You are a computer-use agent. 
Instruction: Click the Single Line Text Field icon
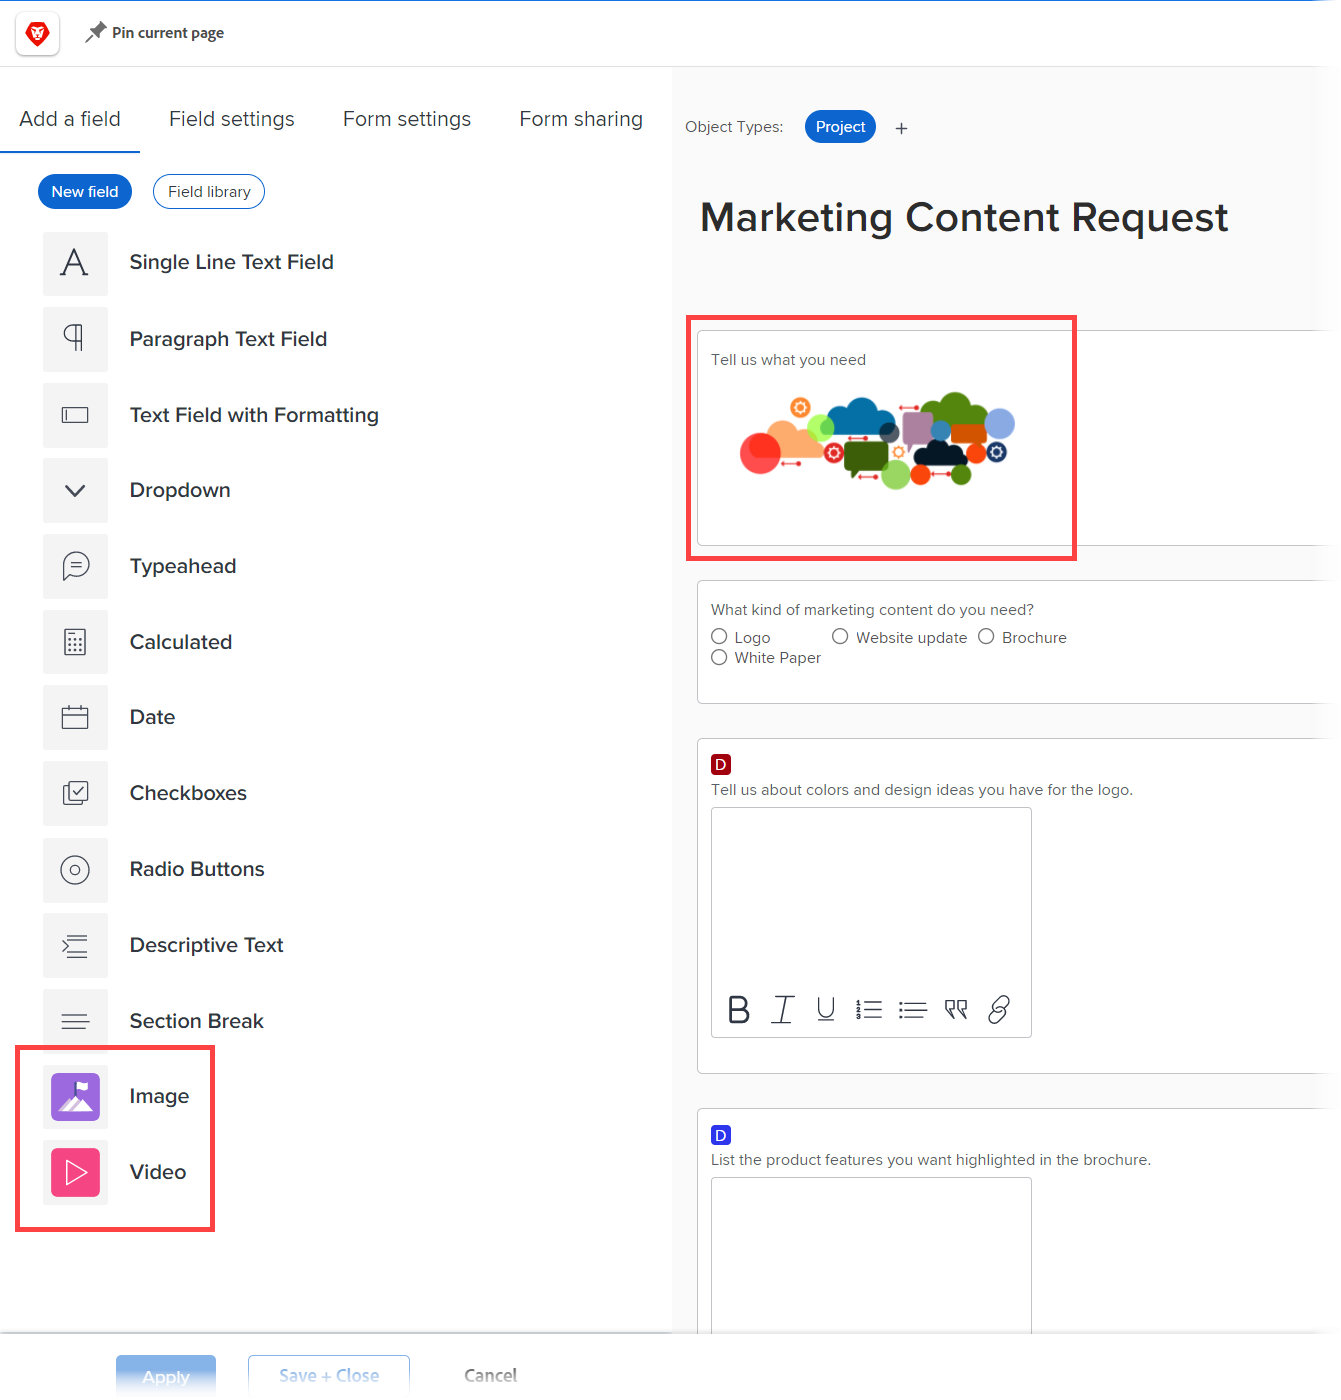click(x=75, y=263)
